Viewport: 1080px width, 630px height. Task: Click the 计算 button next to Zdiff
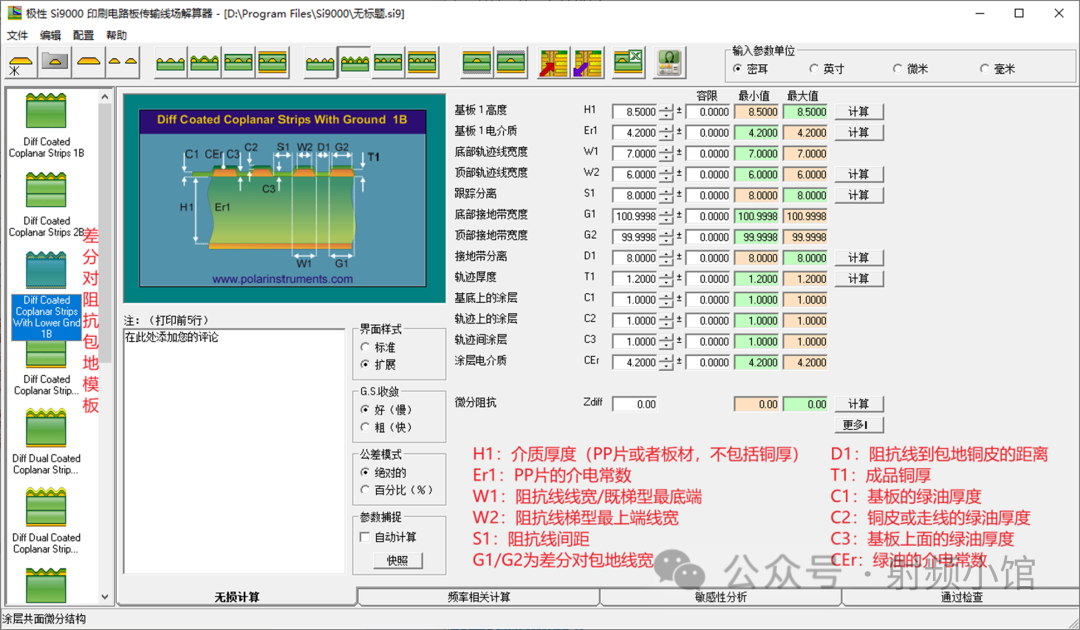(859, 404)
